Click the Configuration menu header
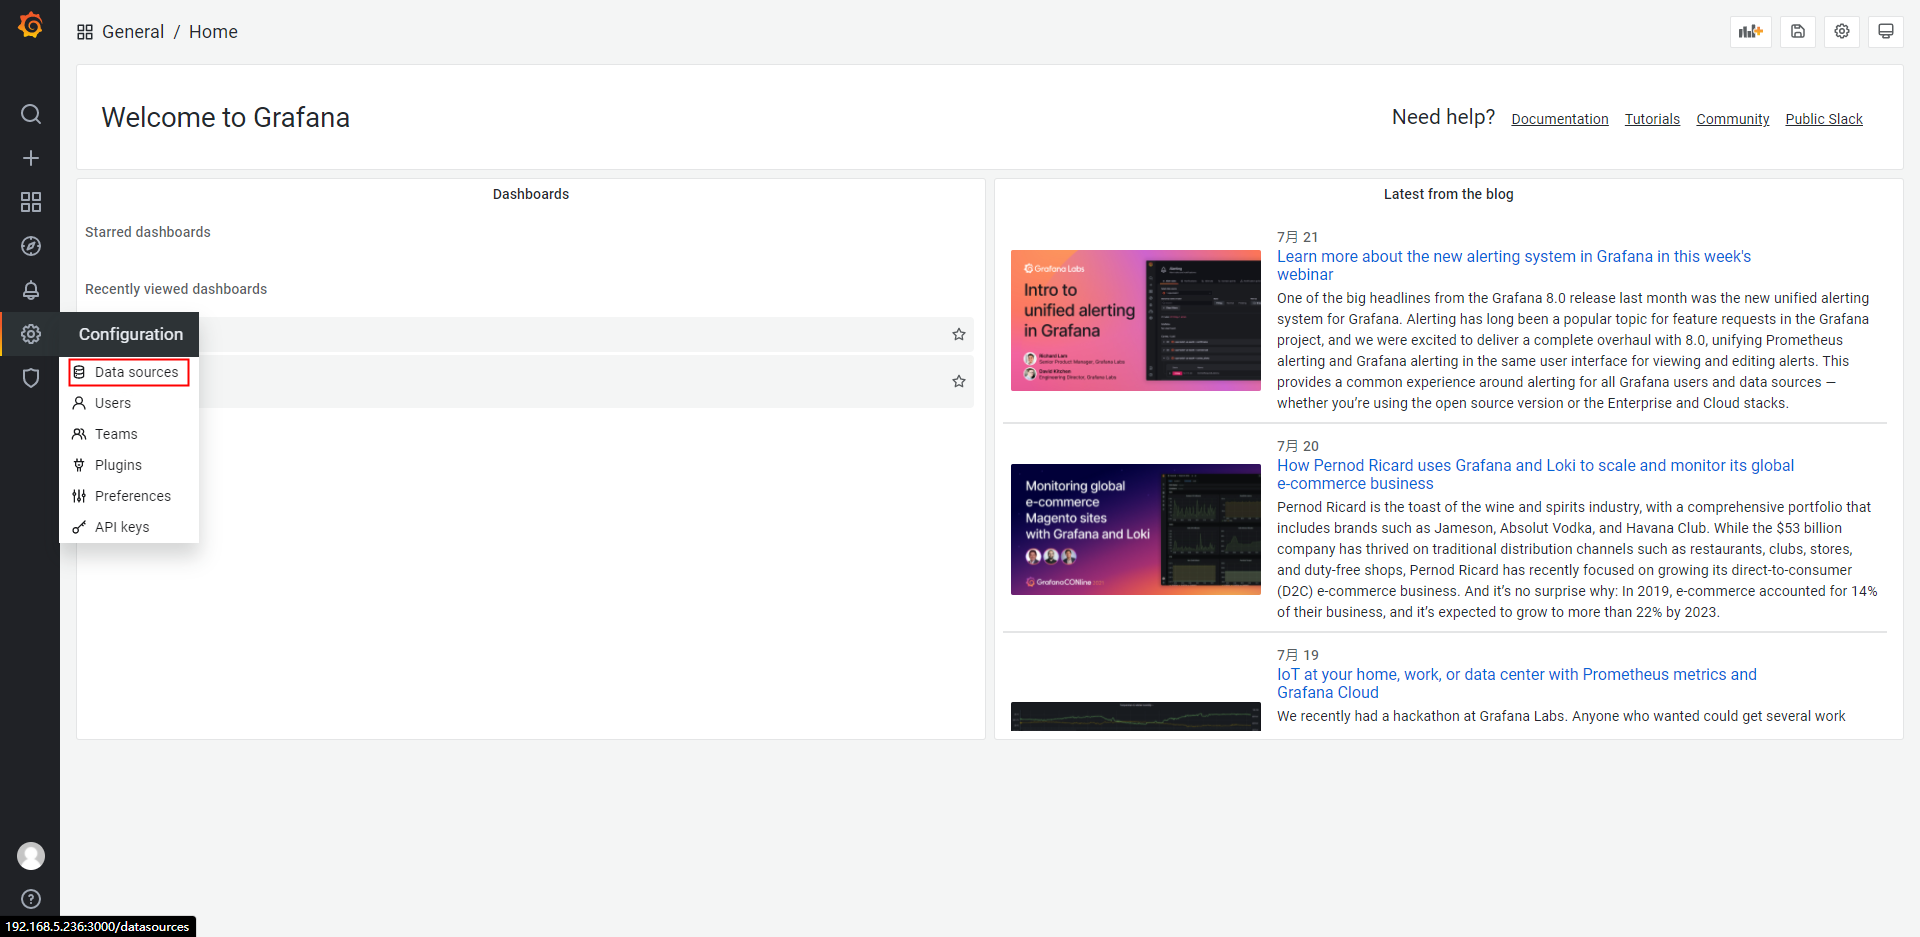This screenshot has height=937, width=1920. [x=131, y=334]
